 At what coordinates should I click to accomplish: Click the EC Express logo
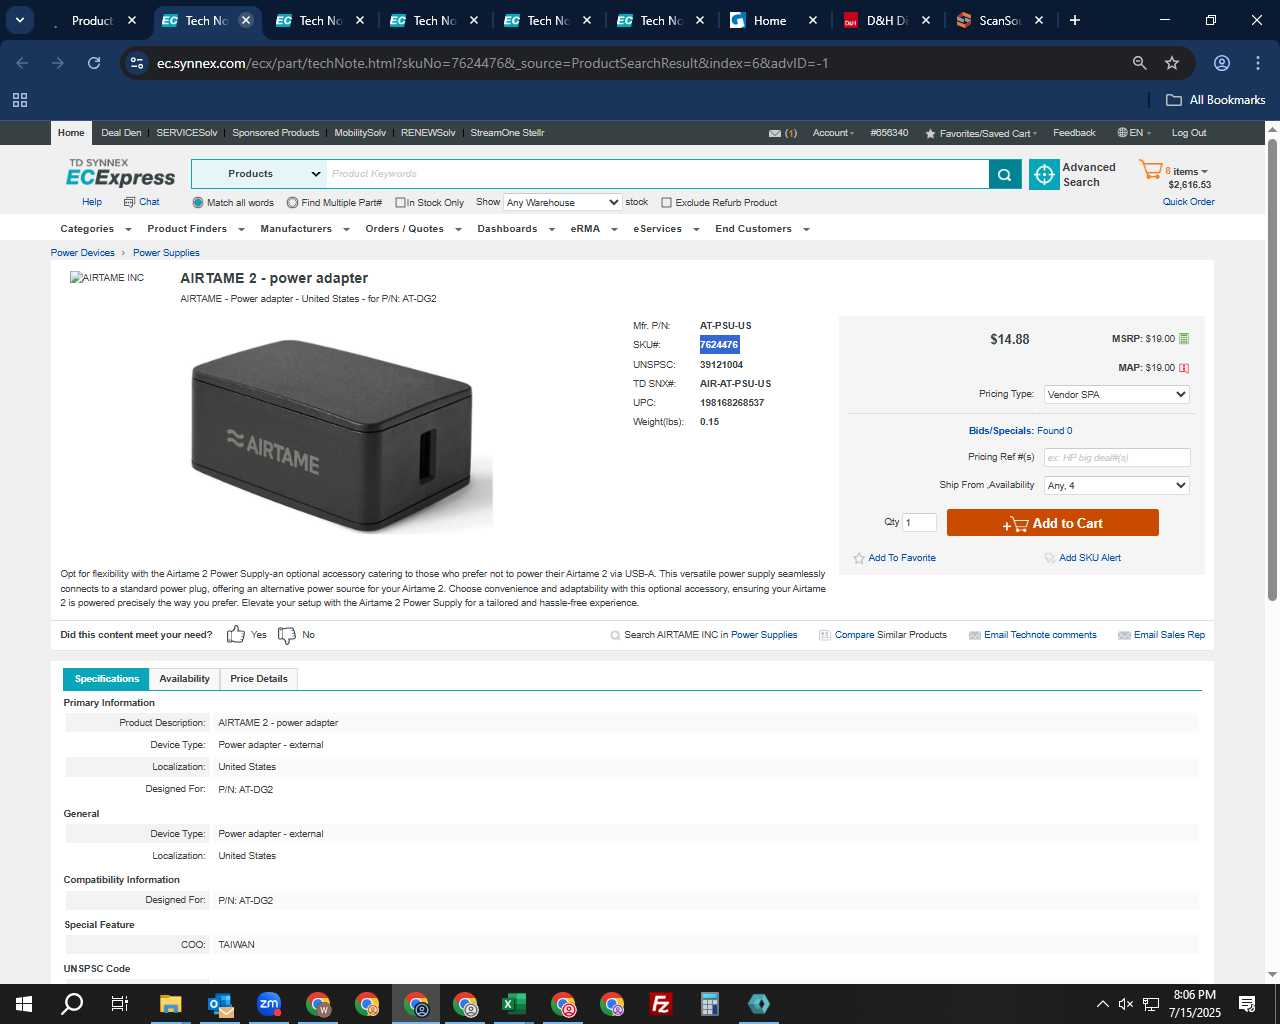[x=120, y=173]
